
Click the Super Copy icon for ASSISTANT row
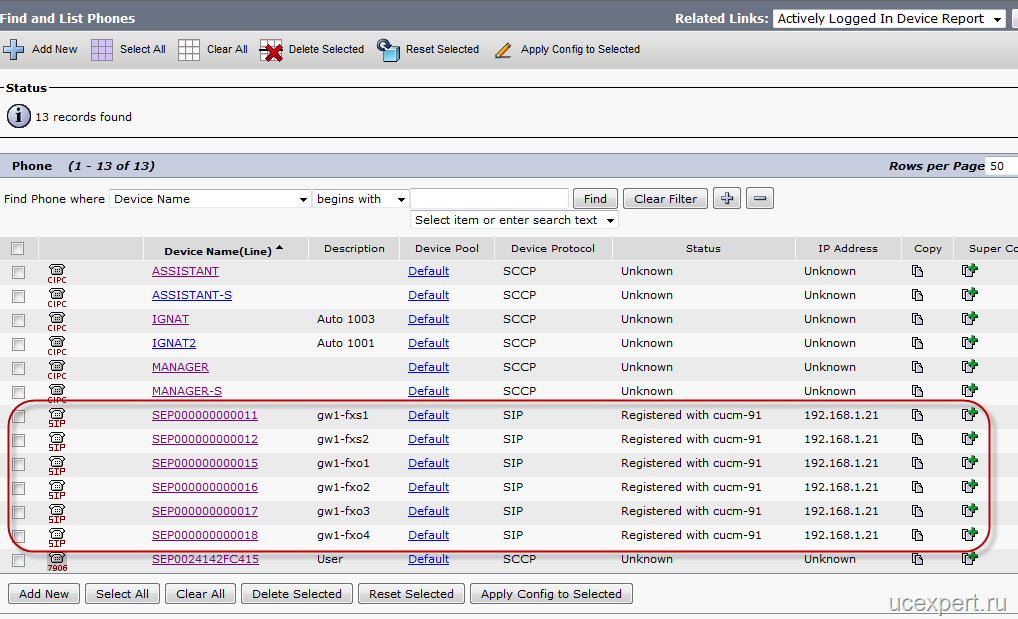[969, 270]
